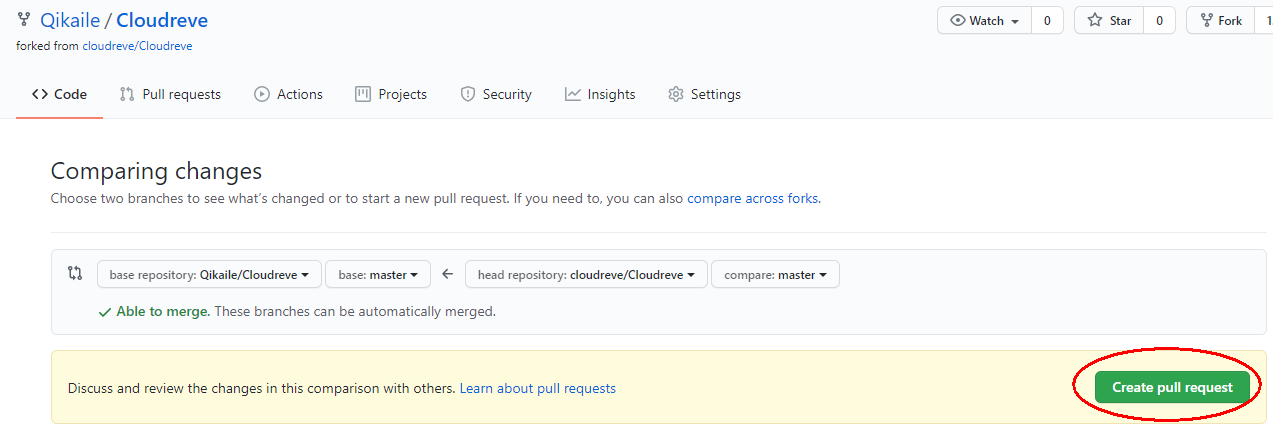
Task: Click the fork icon beside repository name
Action: coord(24,20)
